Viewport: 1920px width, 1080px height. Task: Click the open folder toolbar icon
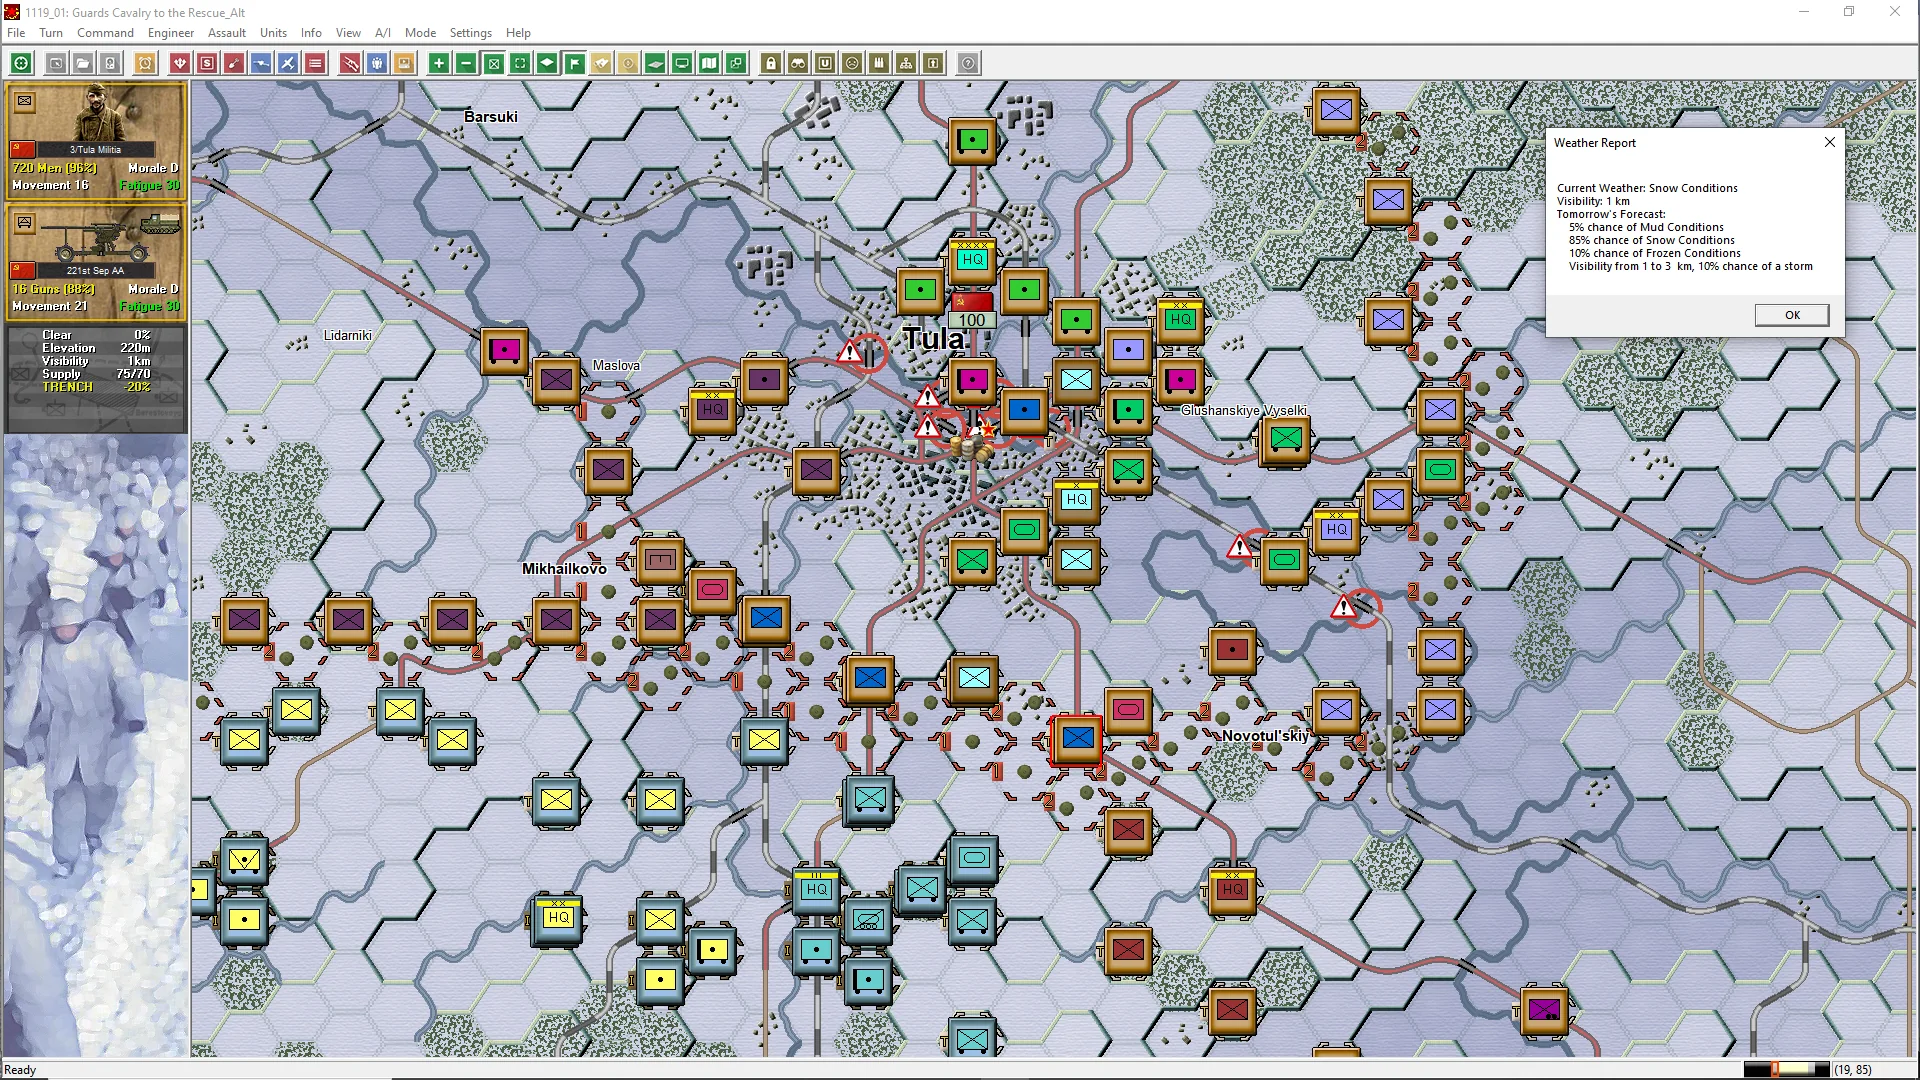[x=83, y=63]
